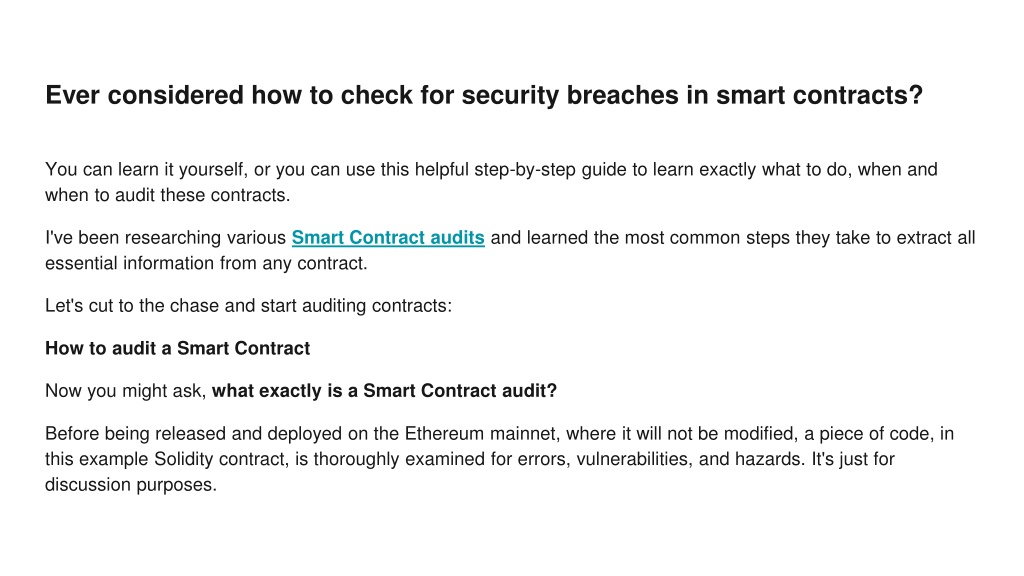Click the words 'Ethereum mainnet' in the last paragraph

[482, 434]
